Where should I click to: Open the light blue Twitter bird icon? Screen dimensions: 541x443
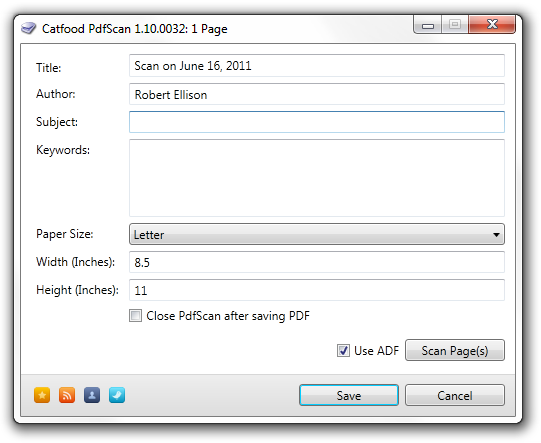pos(117,395)
